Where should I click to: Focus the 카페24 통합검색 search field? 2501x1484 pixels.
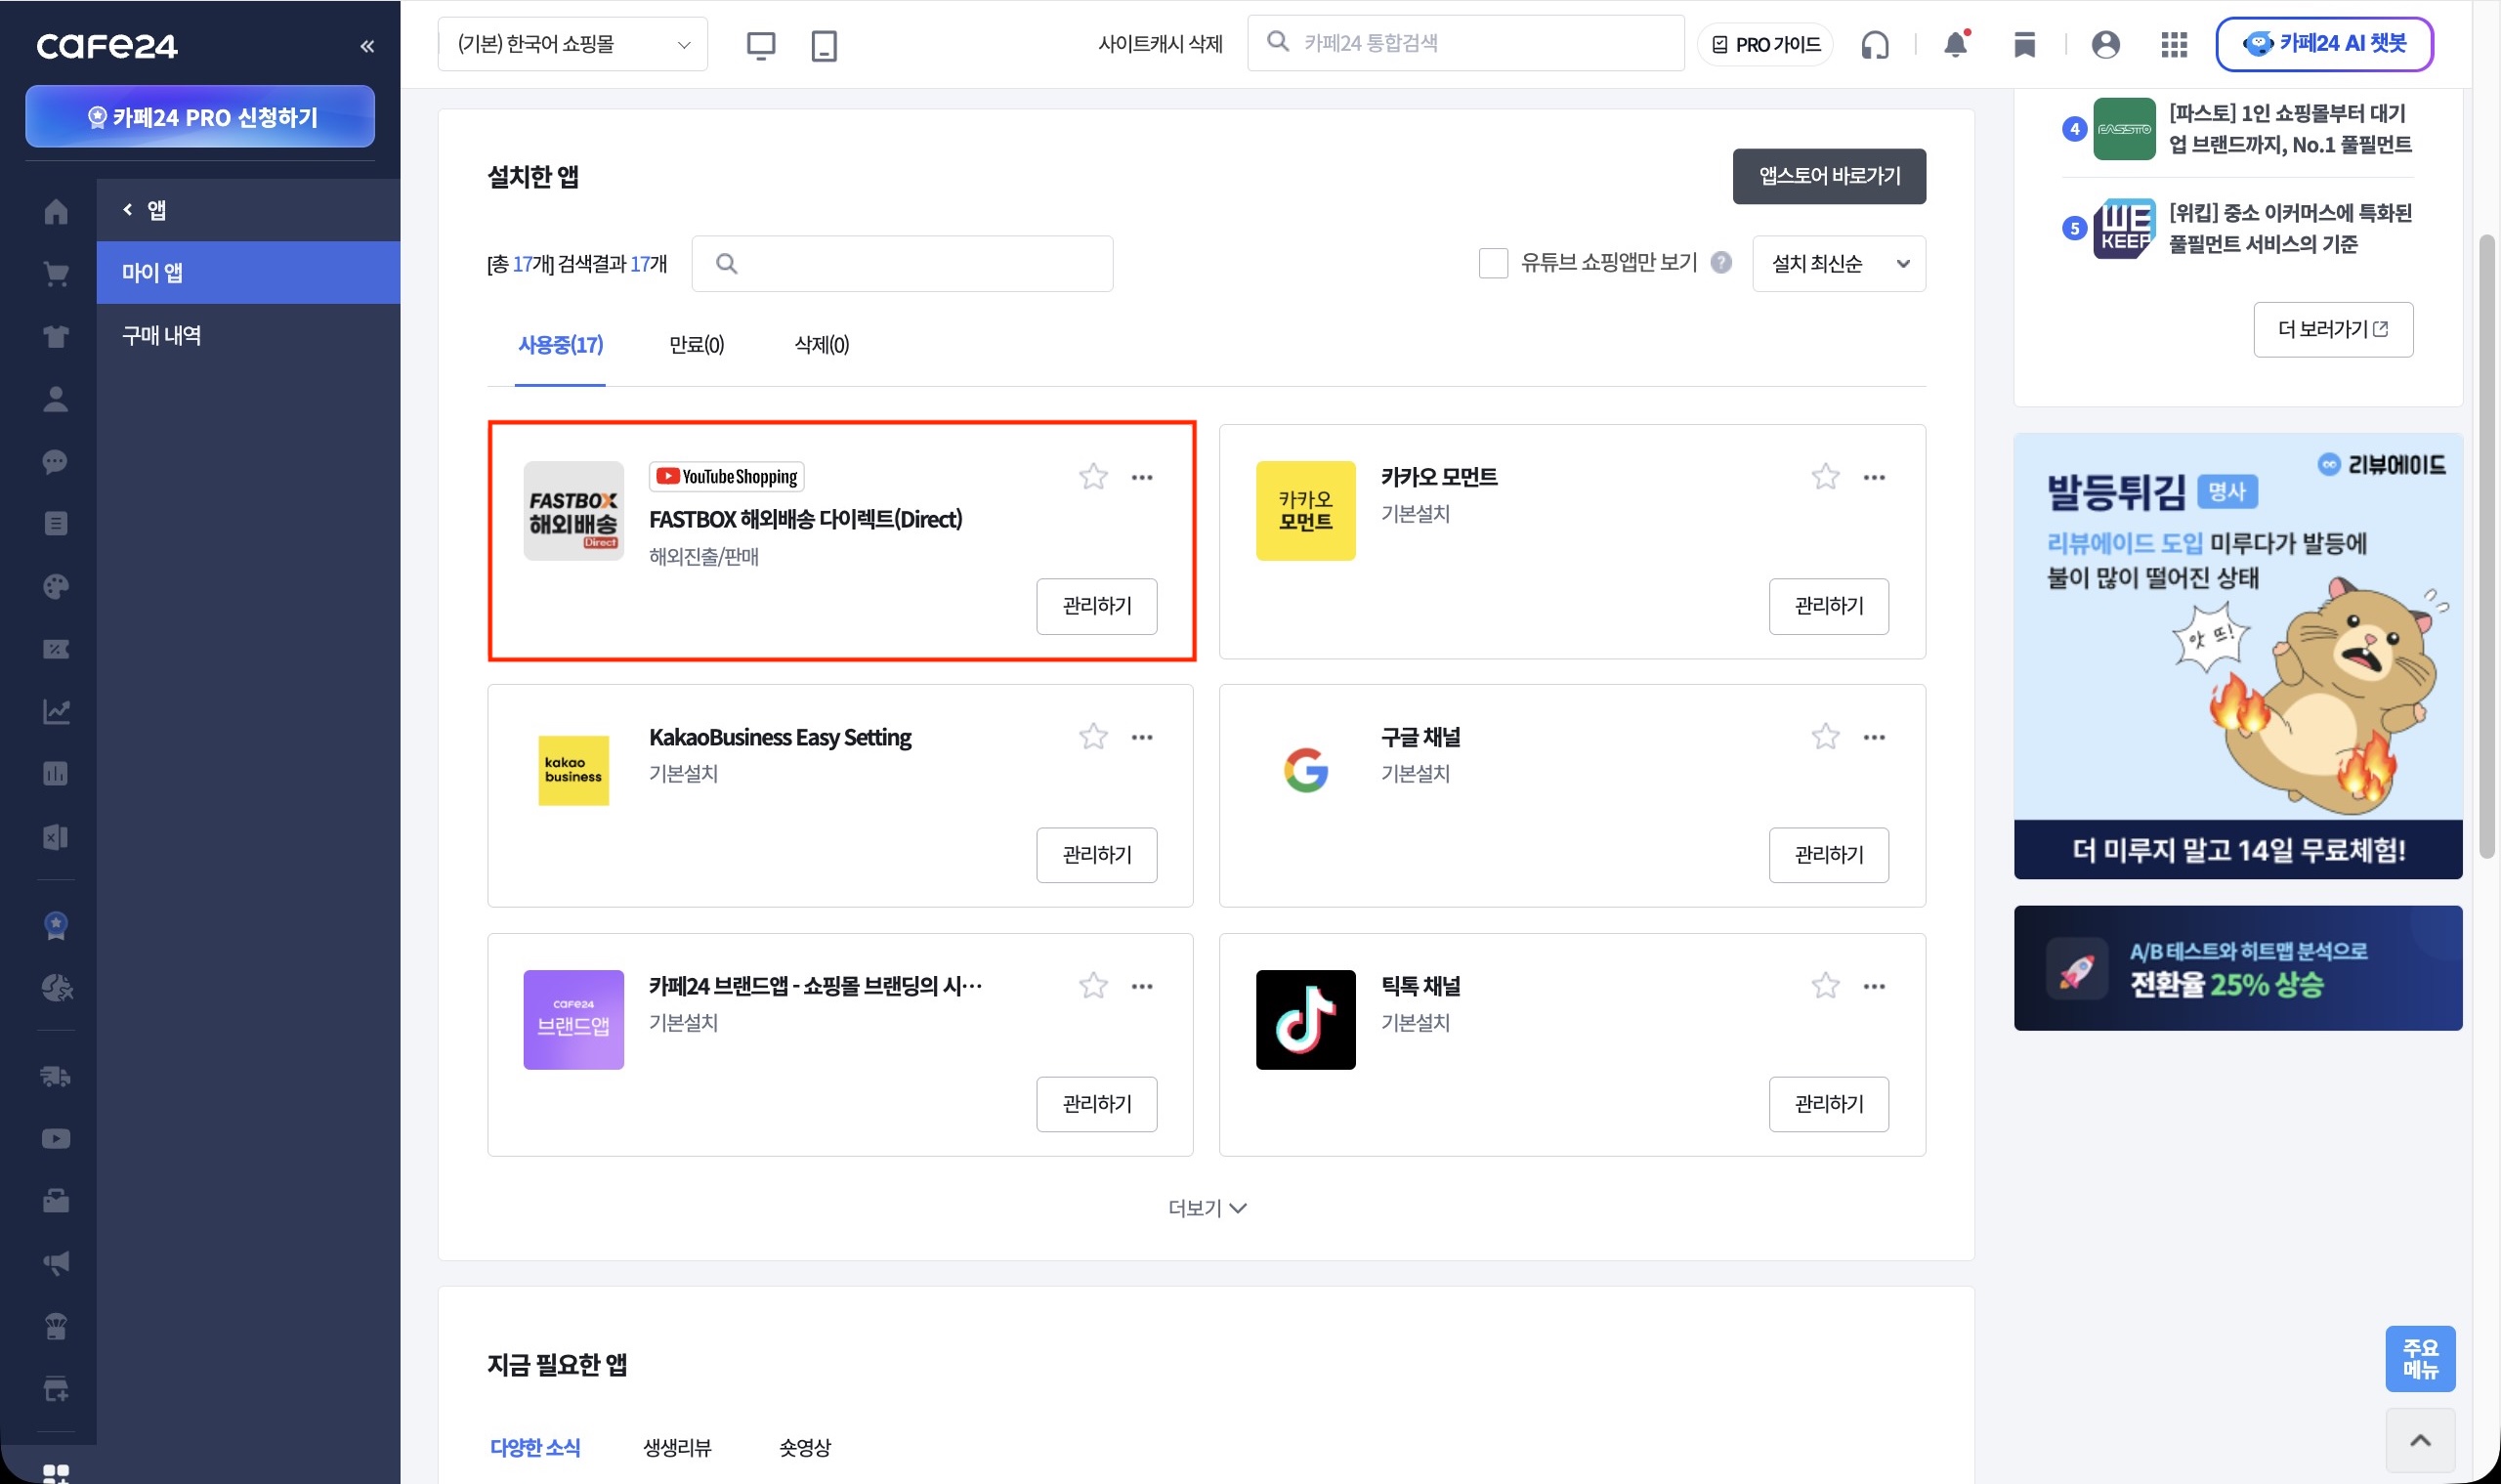coord(1465,43)
